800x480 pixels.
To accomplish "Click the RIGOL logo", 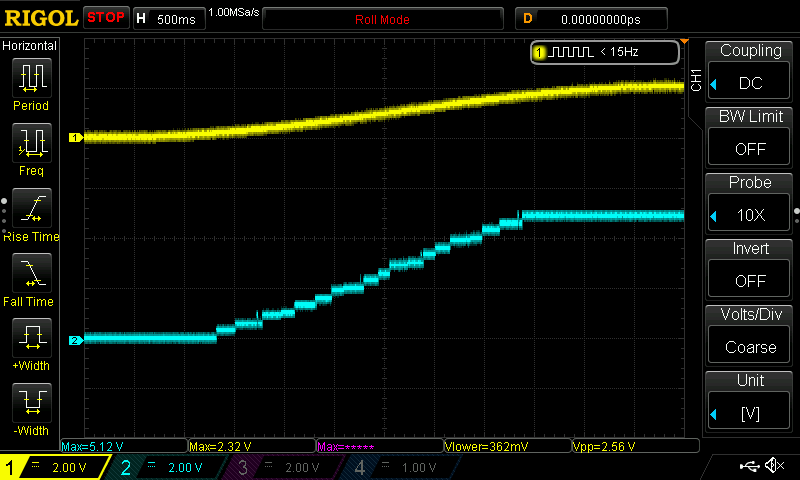I will [x=41, y=18].
